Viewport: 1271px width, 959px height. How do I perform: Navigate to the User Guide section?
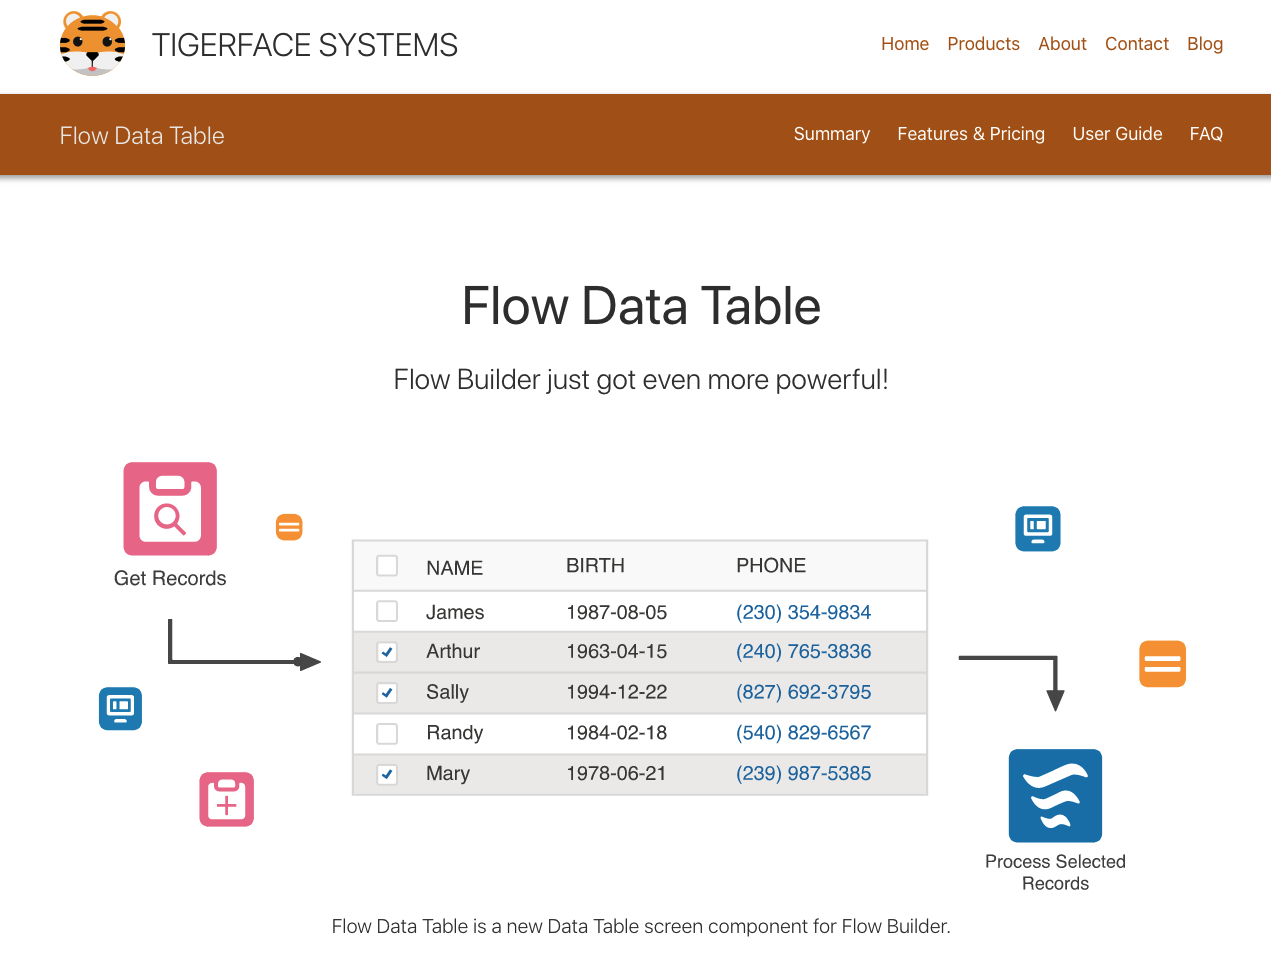pyautogui.click(x=1117, y=134)
